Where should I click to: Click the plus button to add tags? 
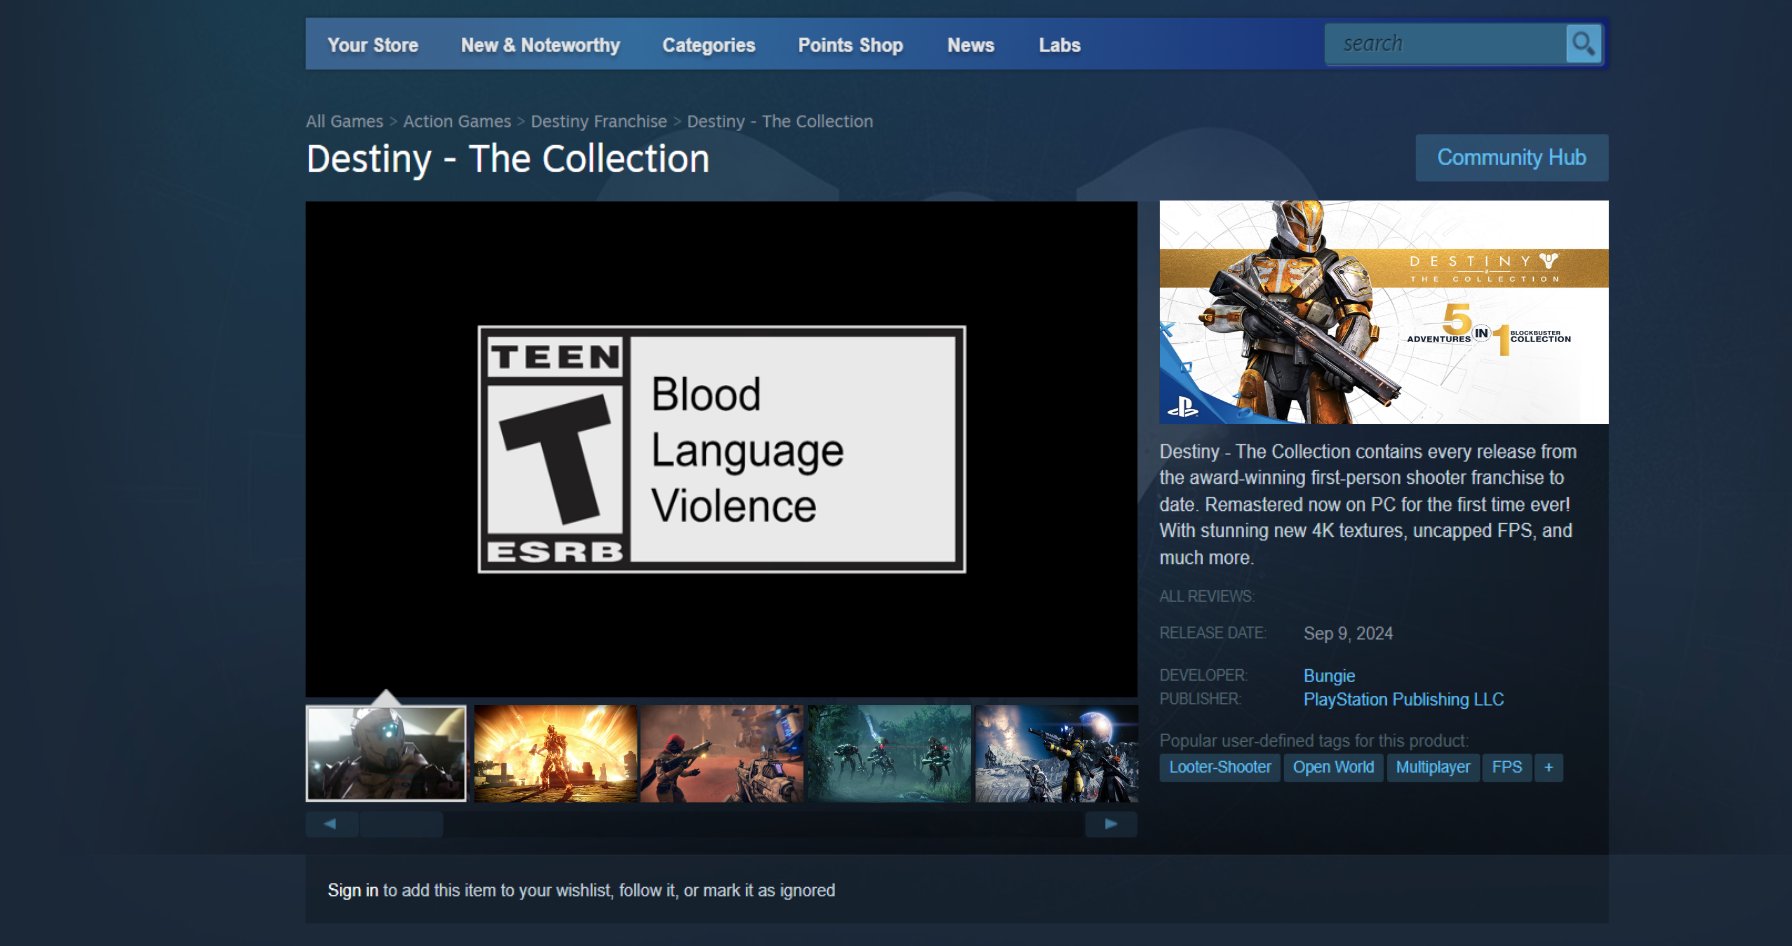(1548, 767)
